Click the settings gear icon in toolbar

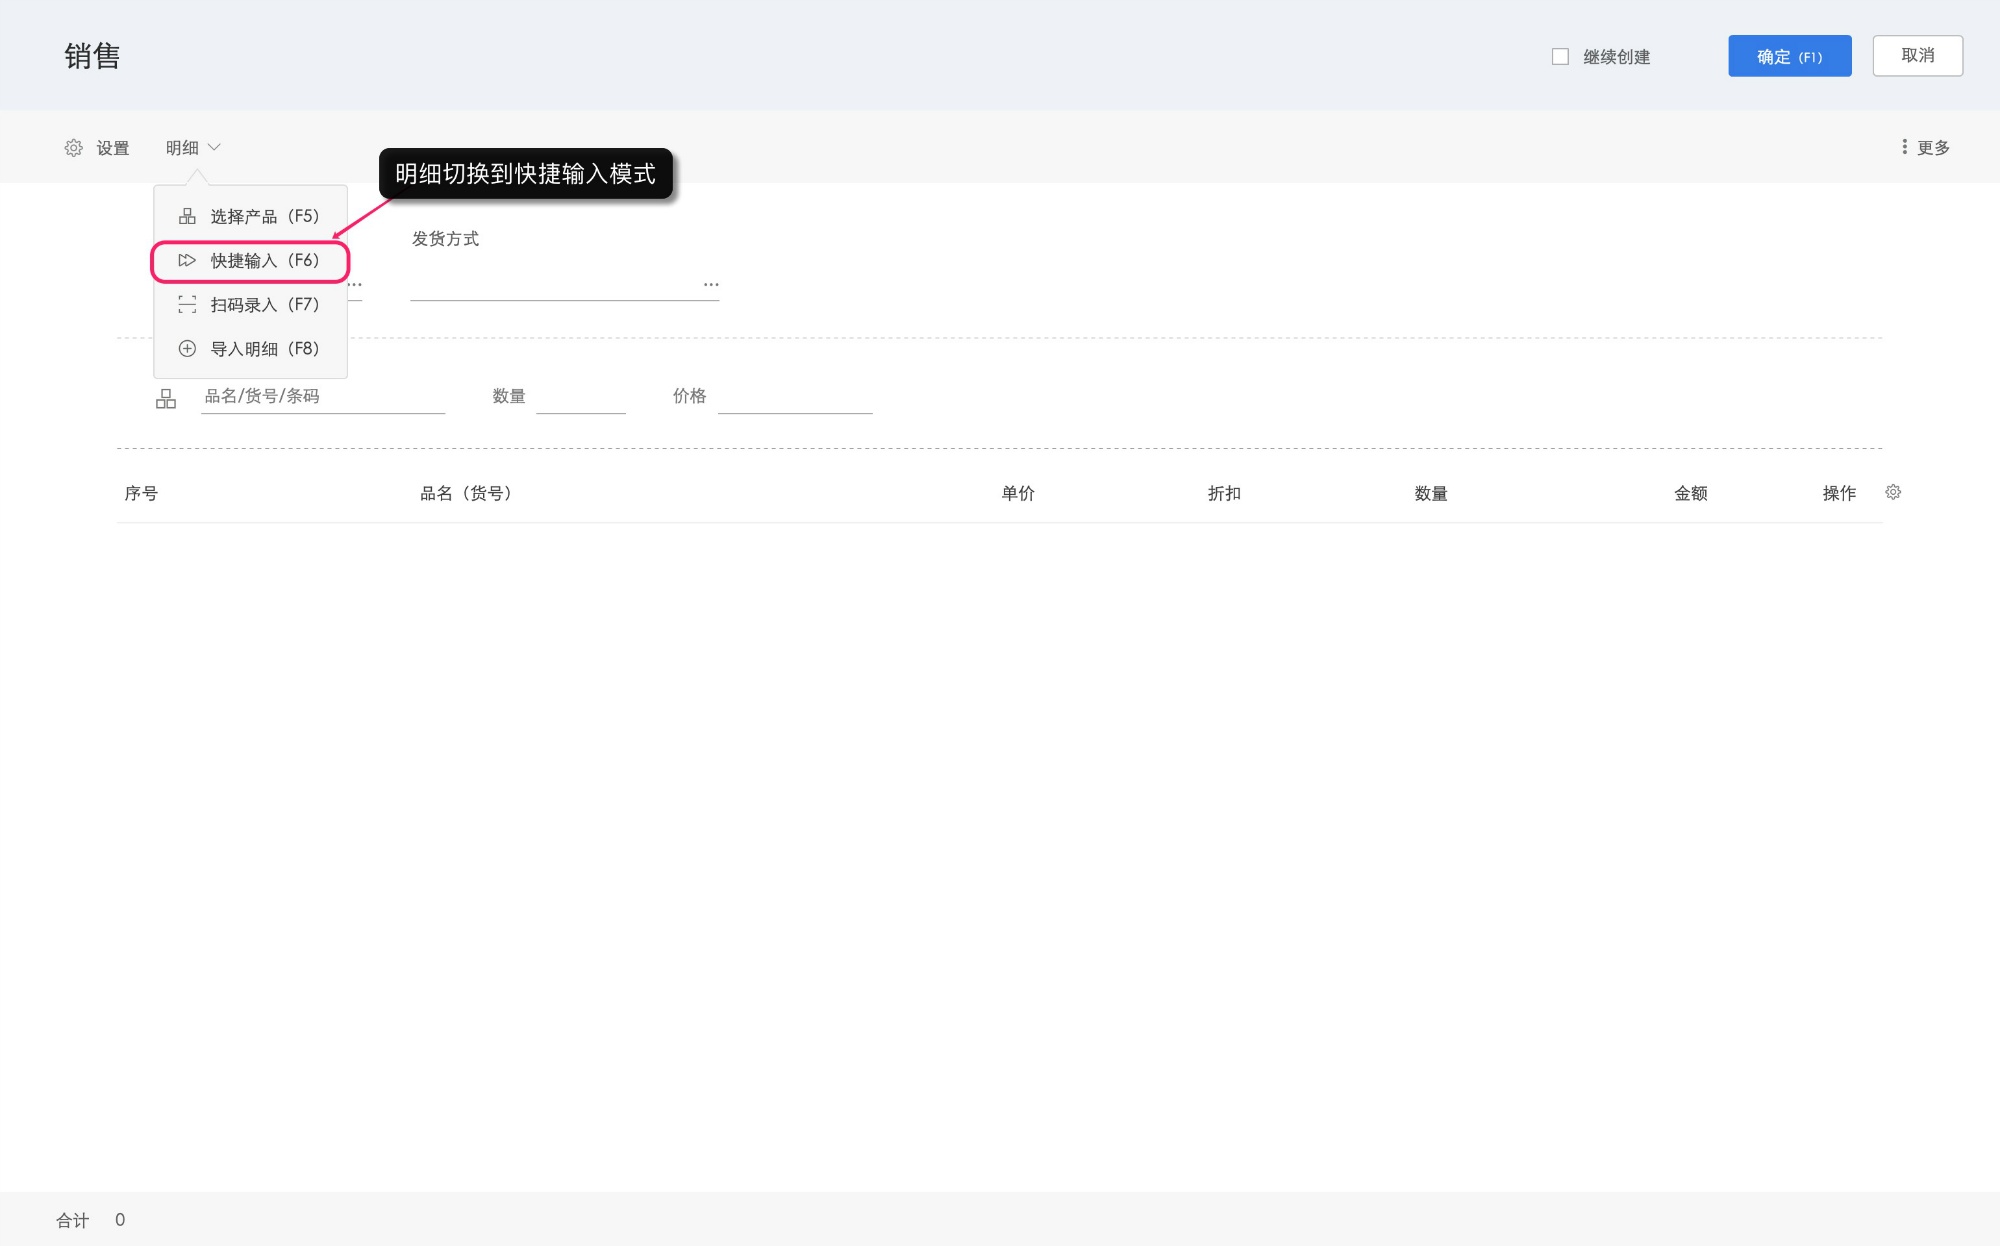pyautogui.click(x=74, y=148)
